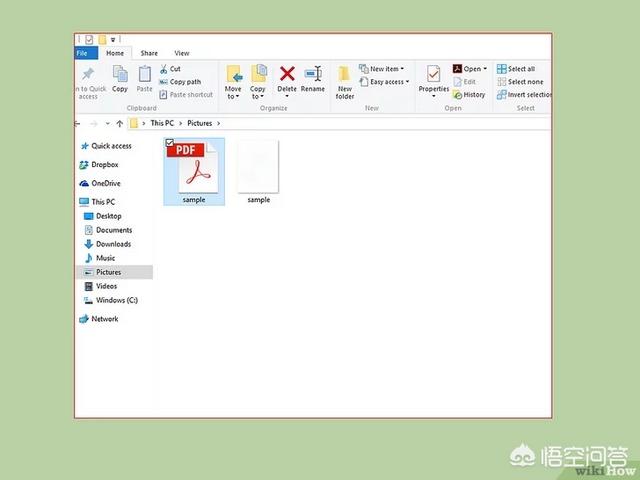
Task: Open the Desktop folder in sidebar
Action: (102, 216)
